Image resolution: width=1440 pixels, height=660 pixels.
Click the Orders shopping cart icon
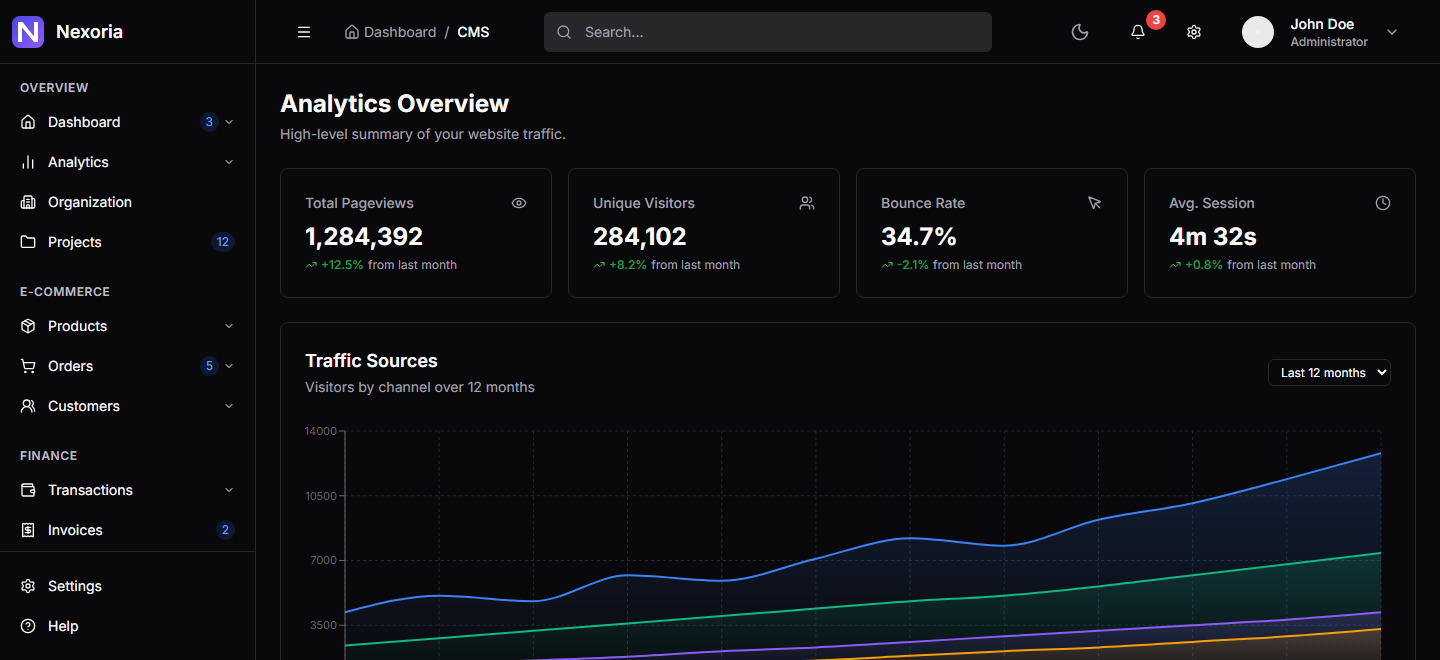coord(28,366)
